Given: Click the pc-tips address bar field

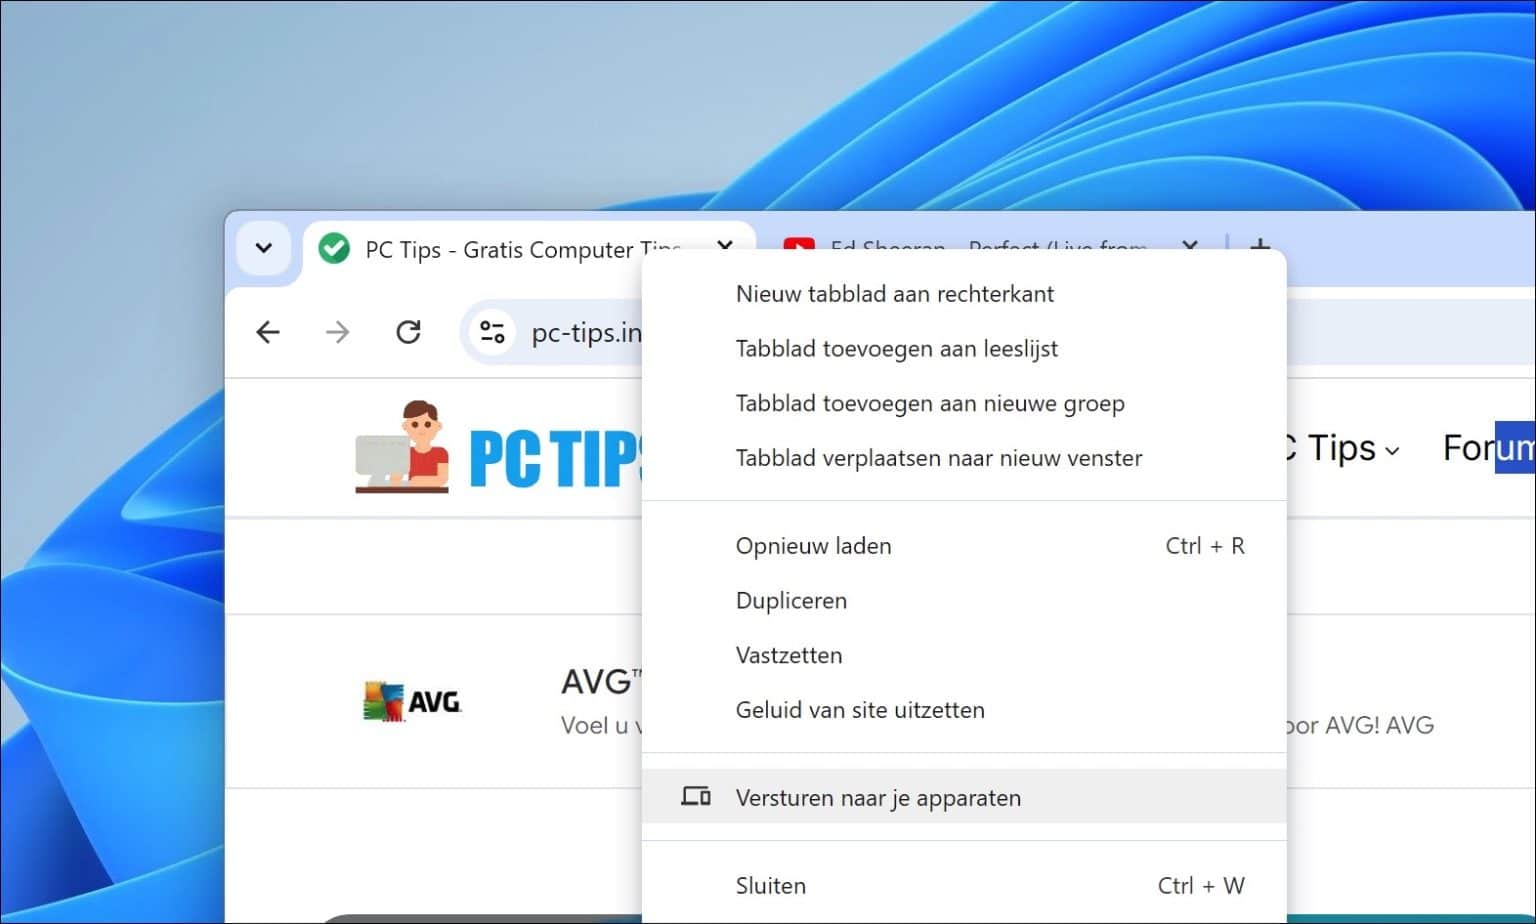Looking at the screenshot, I should [x=587, y=332].
